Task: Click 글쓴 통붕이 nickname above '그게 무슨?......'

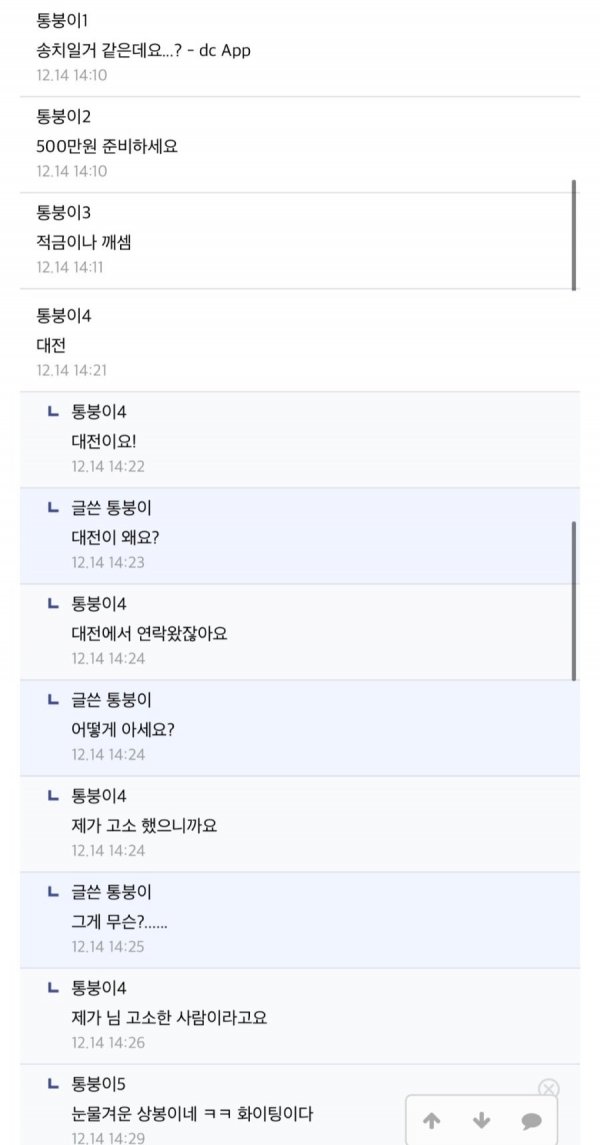Action: point(112,891)
